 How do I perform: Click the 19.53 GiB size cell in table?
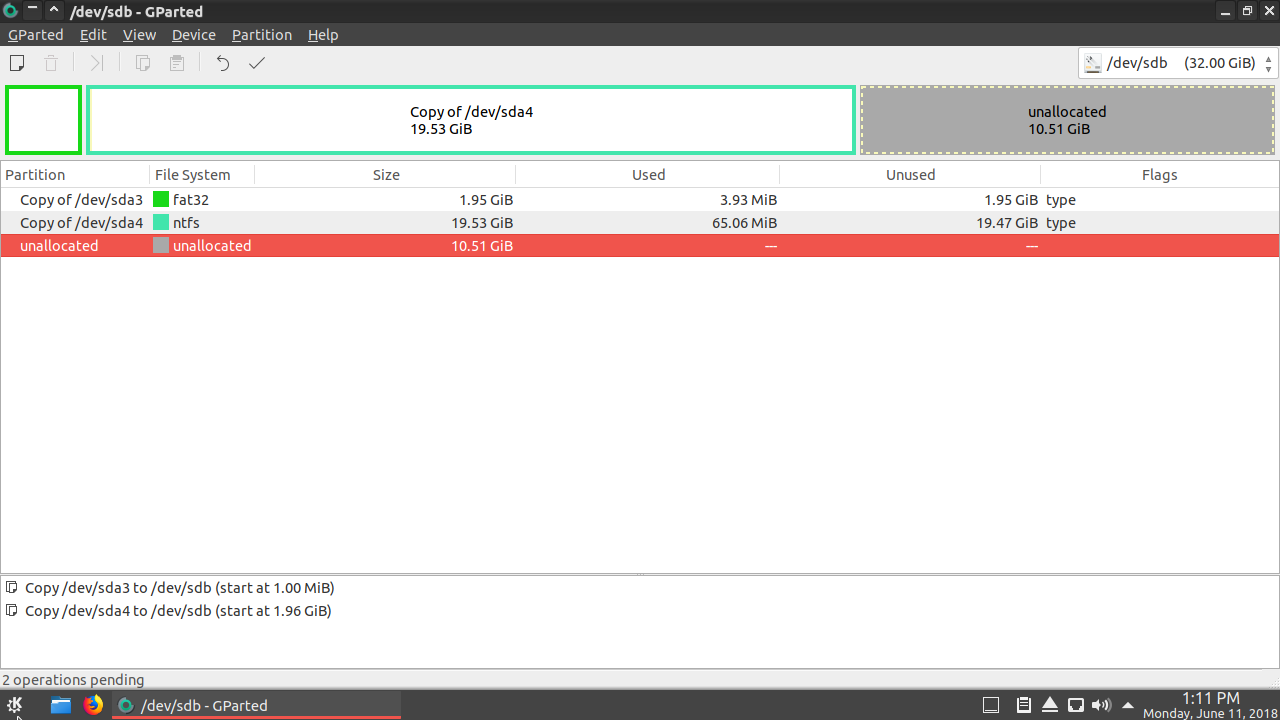pos(482,223)
